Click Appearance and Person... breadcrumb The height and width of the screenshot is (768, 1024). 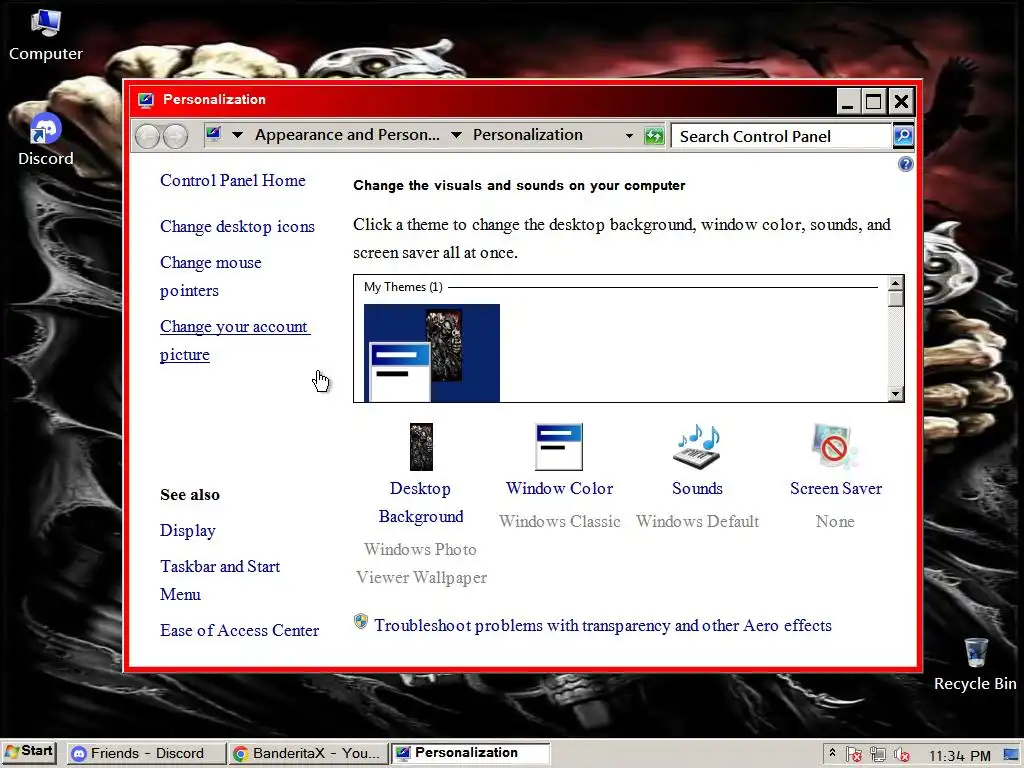347,135
